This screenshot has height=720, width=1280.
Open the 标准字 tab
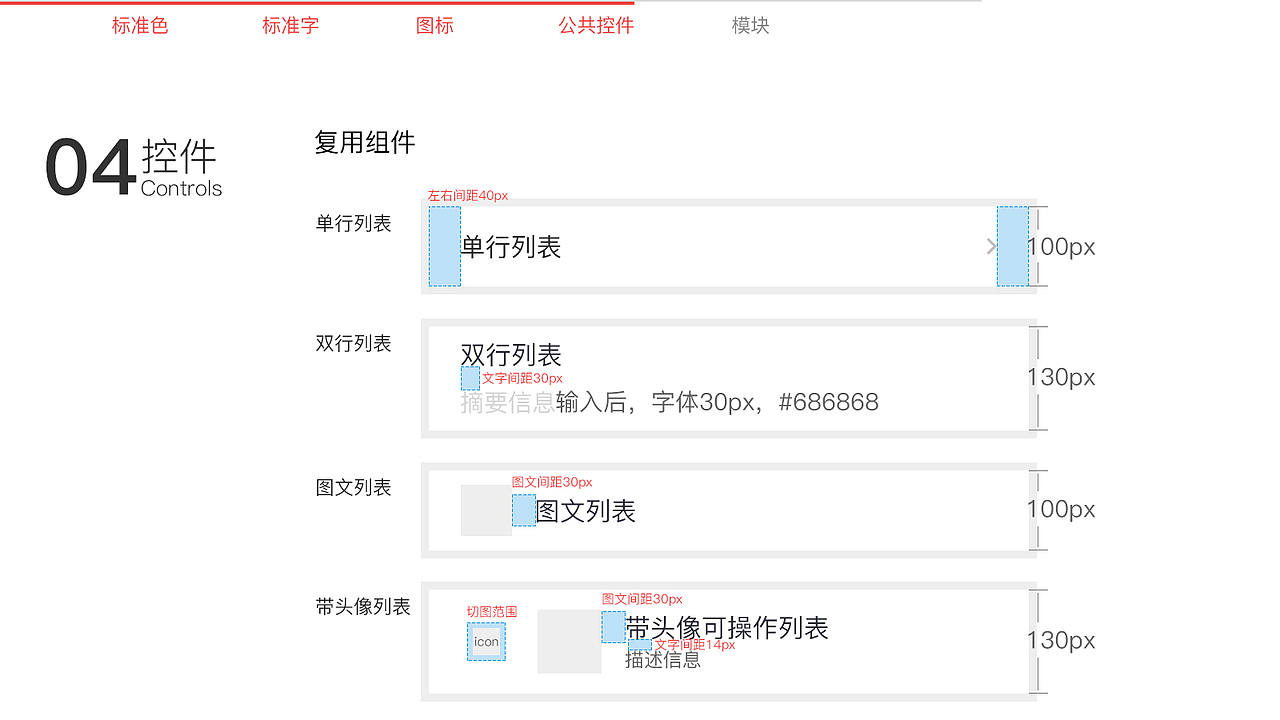(289, 26)
